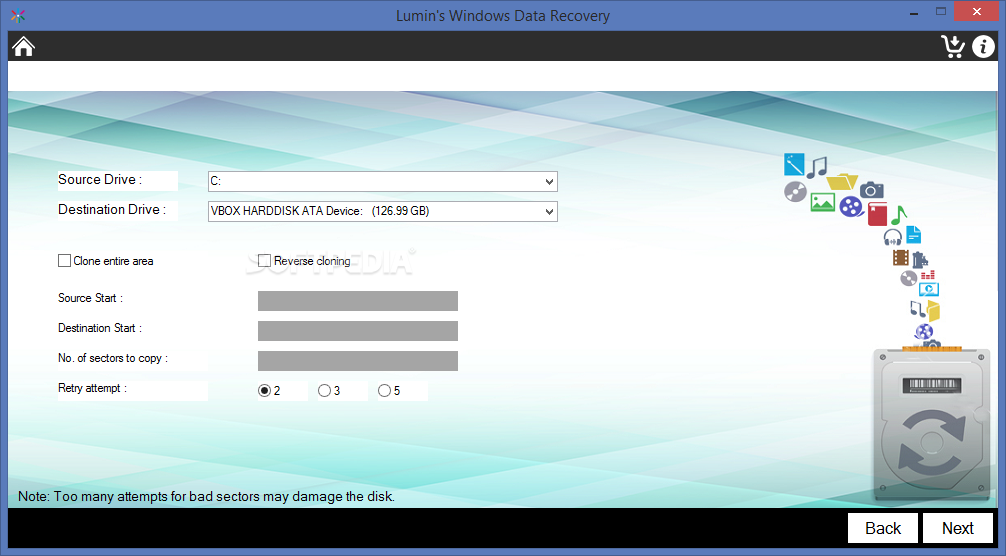This screenshot has width=1006, height=556.
Task: Select retry attempt 2 radio button
Action: pyautogui.click(x=264, y=391)
